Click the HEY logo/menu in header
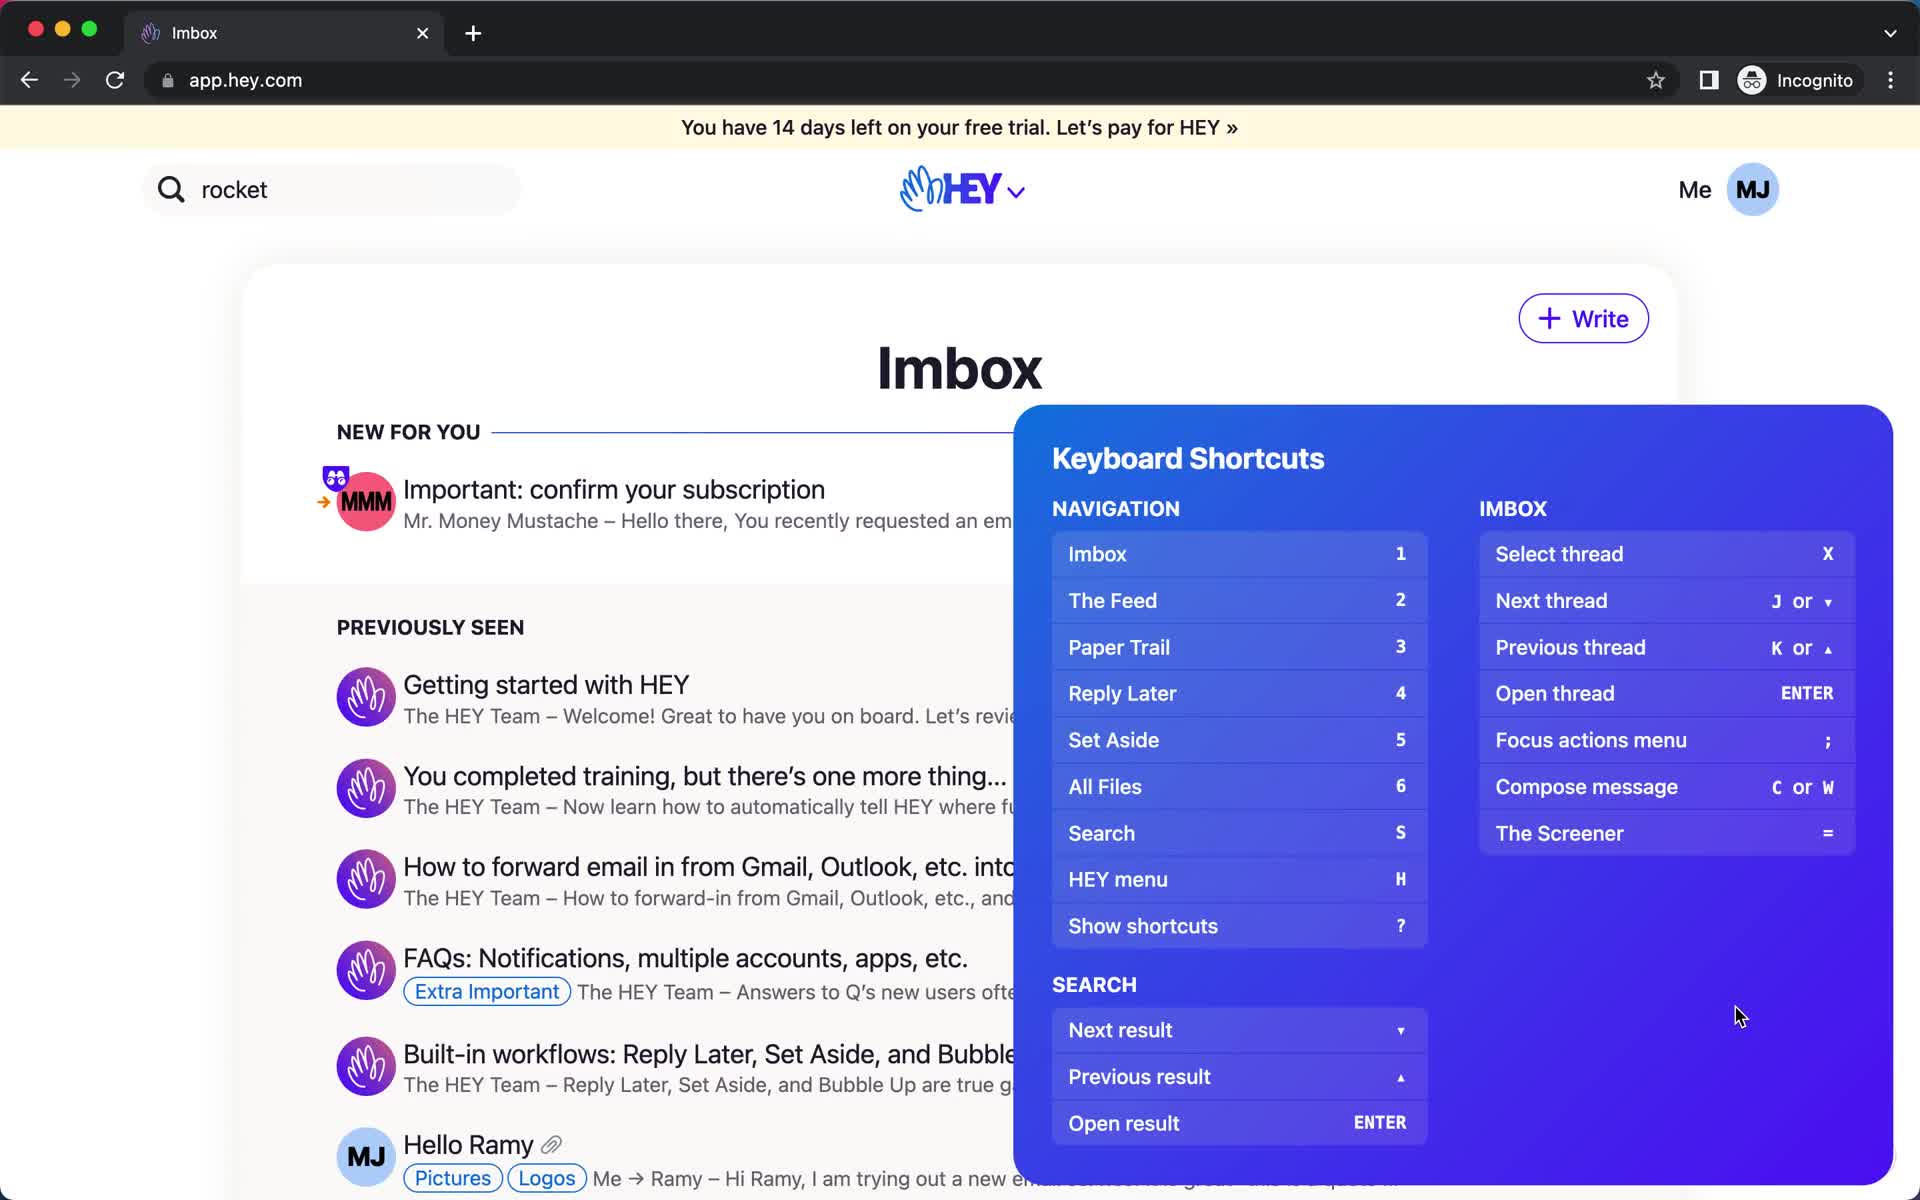 (961, 189)
